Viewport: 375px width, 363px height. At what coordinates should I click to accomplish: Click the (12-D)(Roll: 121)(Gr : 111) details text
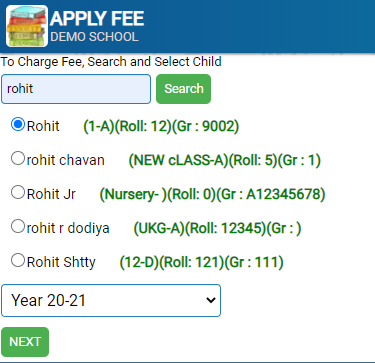(202, 262)
